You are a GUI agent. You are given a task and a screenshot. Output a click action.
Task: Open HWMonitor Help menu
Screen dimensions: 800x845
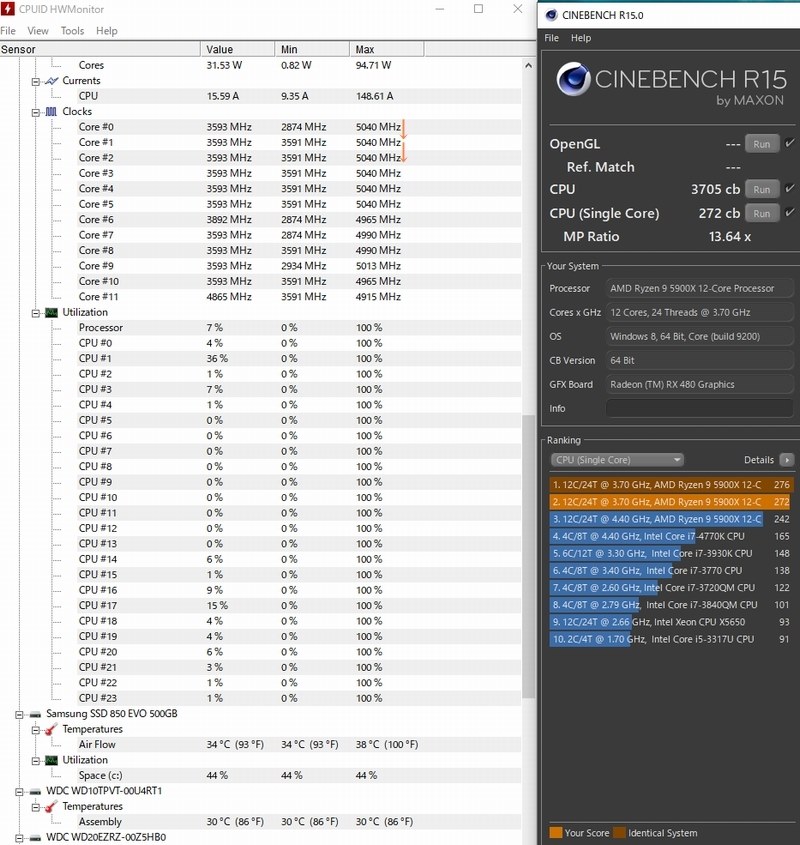click(x=107, y=31)
